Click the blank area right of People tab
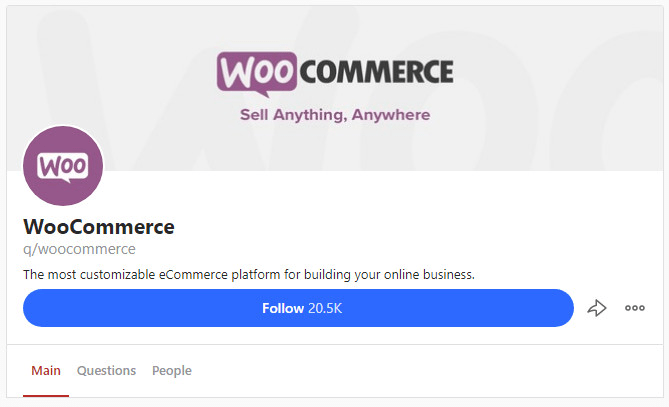This screenshot has height=407, width=669. coord(427,371)
